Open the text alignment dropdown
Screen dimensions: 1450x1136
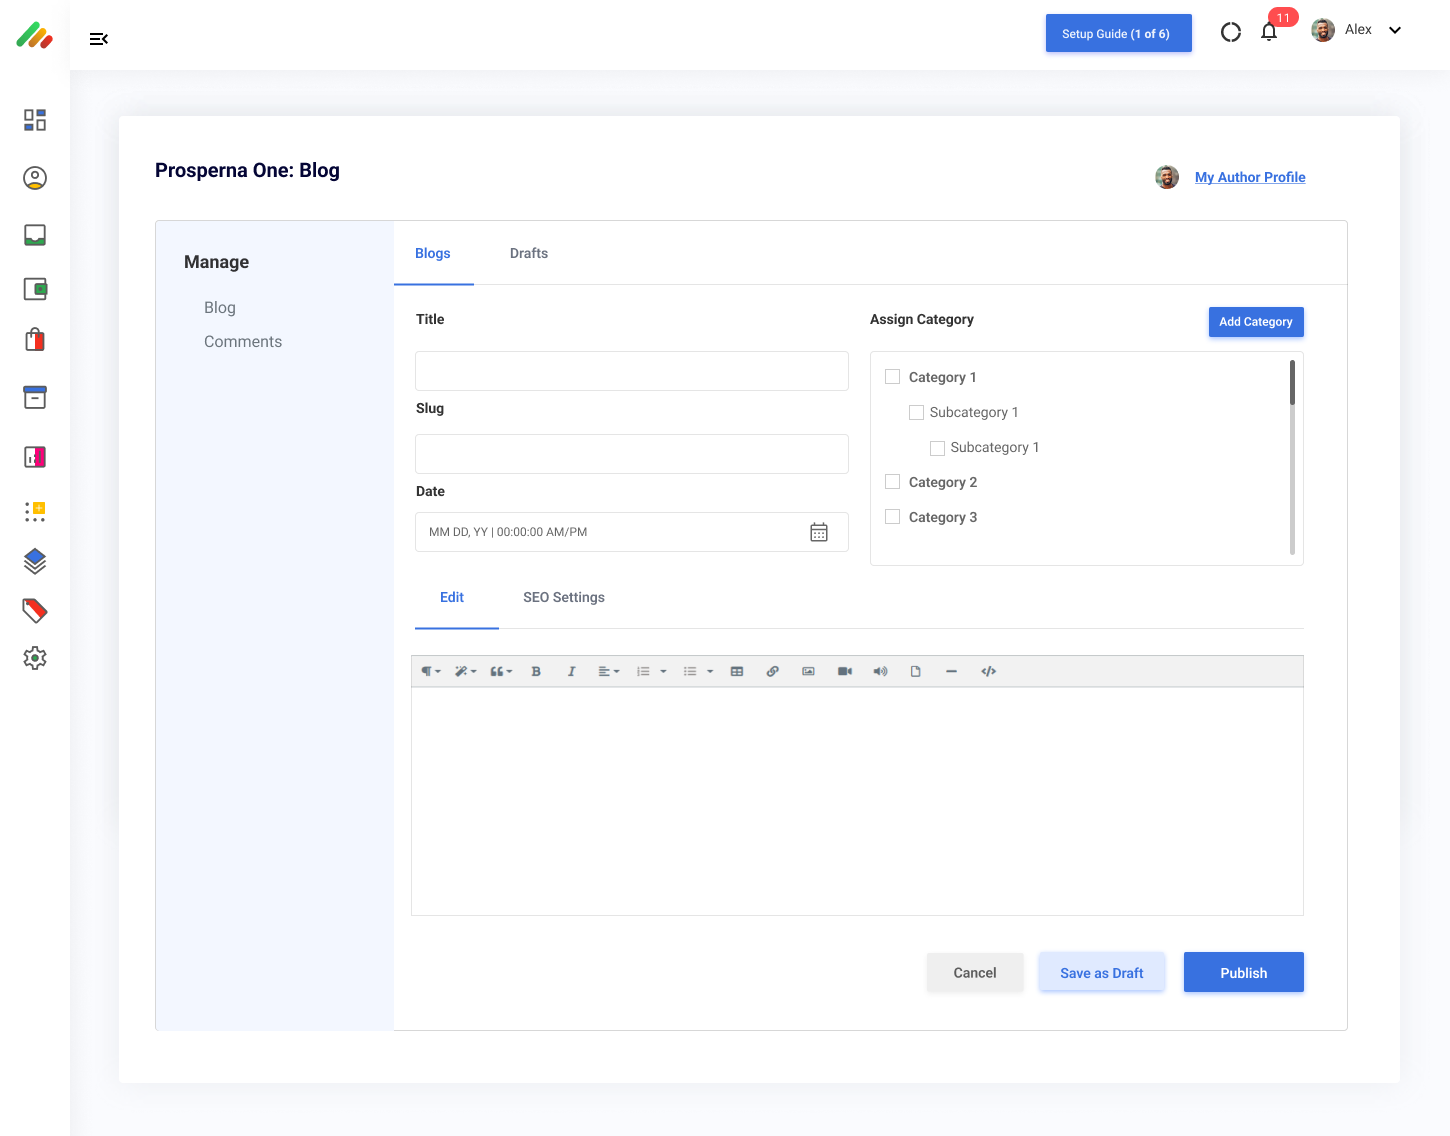608,672
